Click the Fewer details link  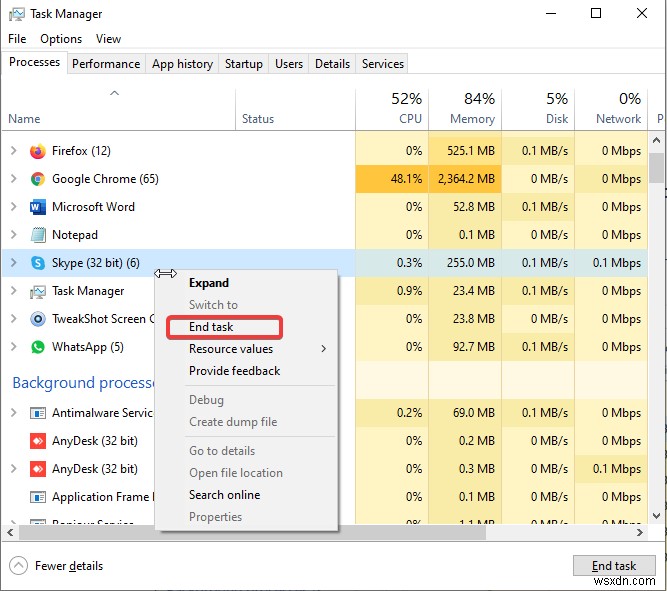(x=69, y=566)
